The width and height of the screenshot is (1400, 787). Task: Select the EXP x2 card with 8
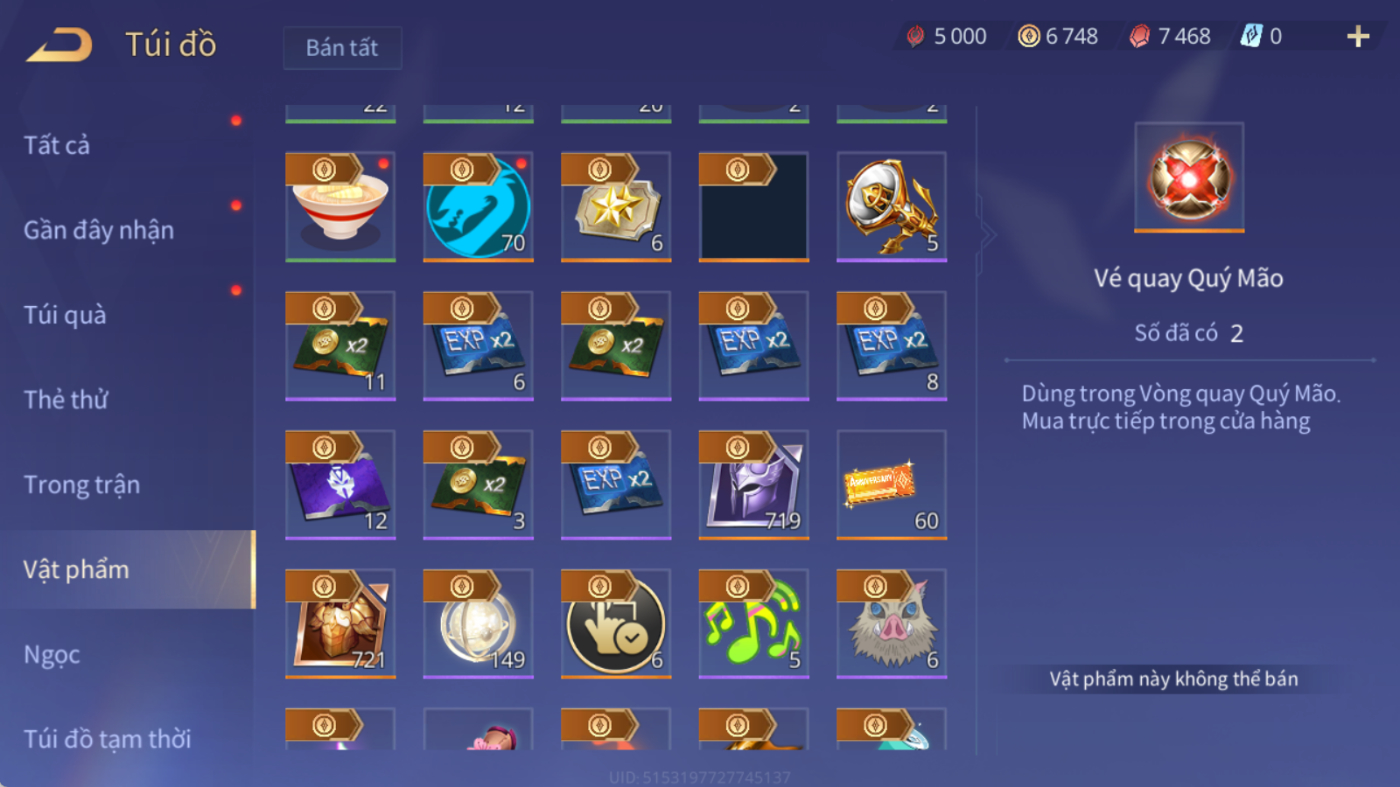892,346
